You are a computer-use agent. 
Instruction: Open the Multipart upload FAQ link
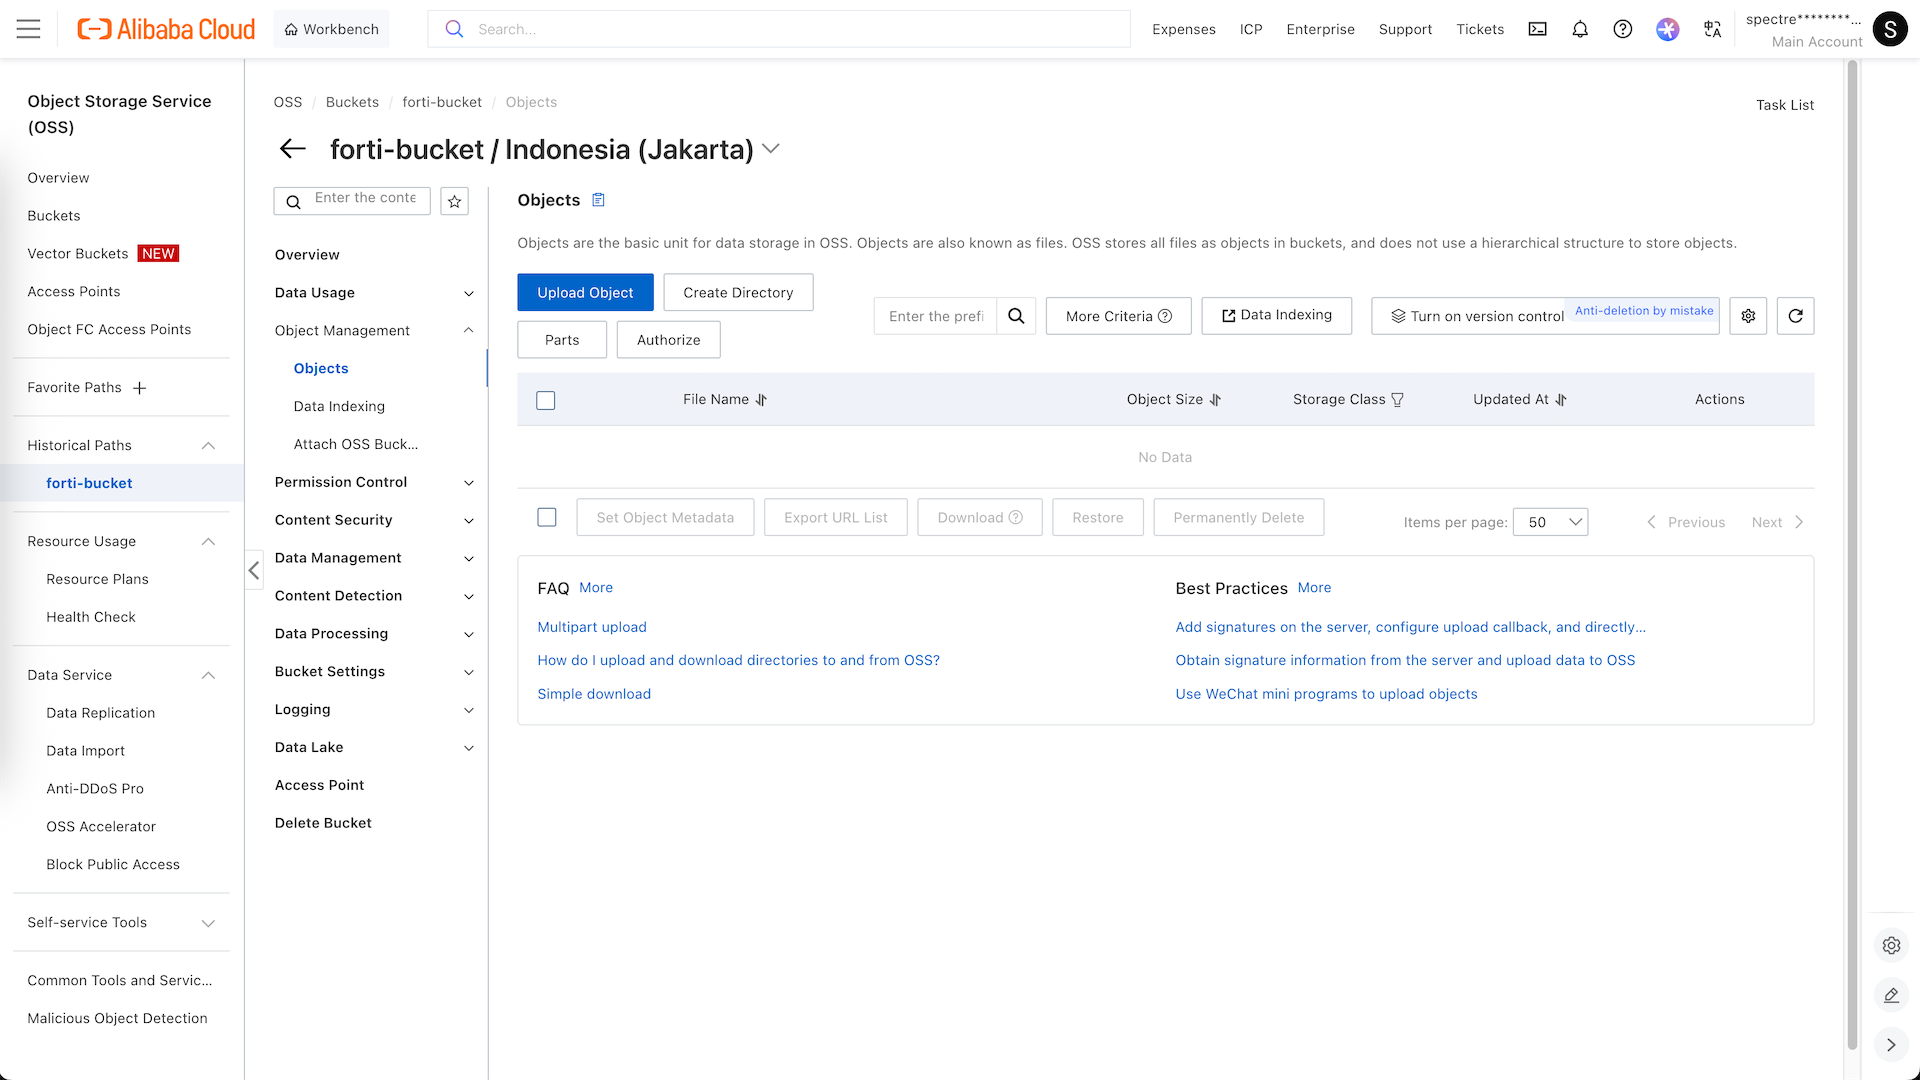click(x=592, y=627)
